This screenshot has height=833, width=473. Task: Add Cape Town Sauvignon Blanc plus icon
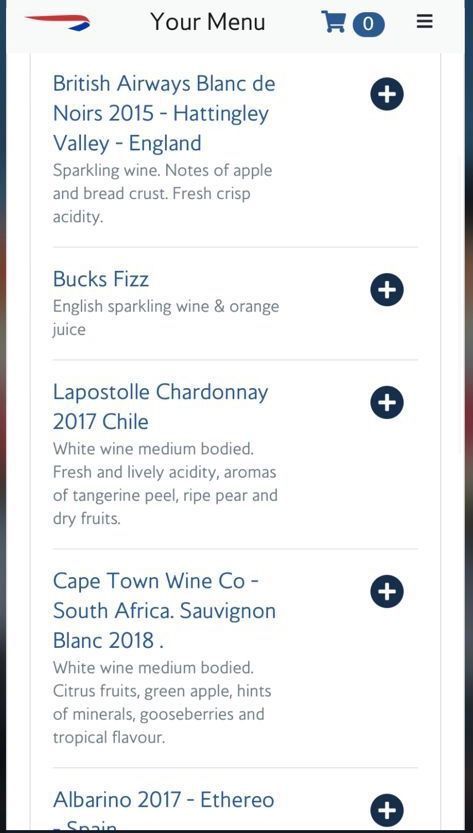[x=387, y=591]
